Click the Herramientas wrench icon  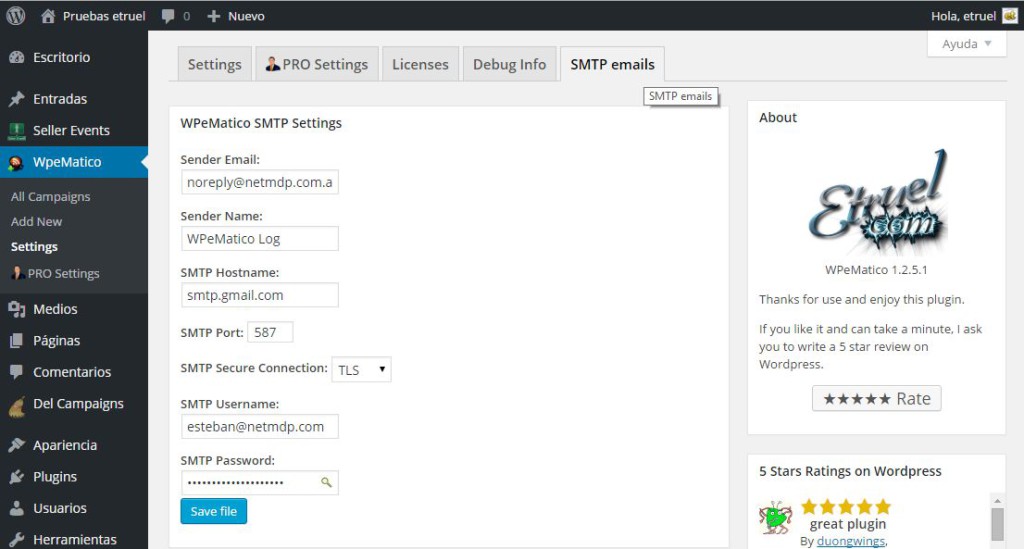16,539
